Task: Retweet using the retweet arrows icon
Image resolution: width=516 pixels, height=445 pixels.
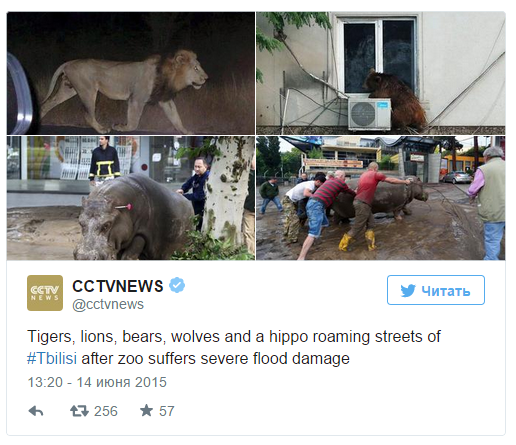Action: 79,411
